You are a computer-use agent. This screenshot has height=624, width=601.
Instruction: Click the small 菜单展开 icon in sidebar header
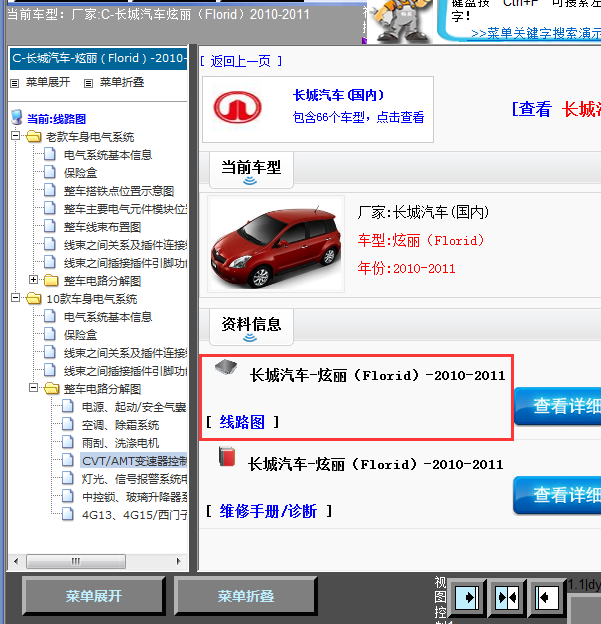click(14, 83)
